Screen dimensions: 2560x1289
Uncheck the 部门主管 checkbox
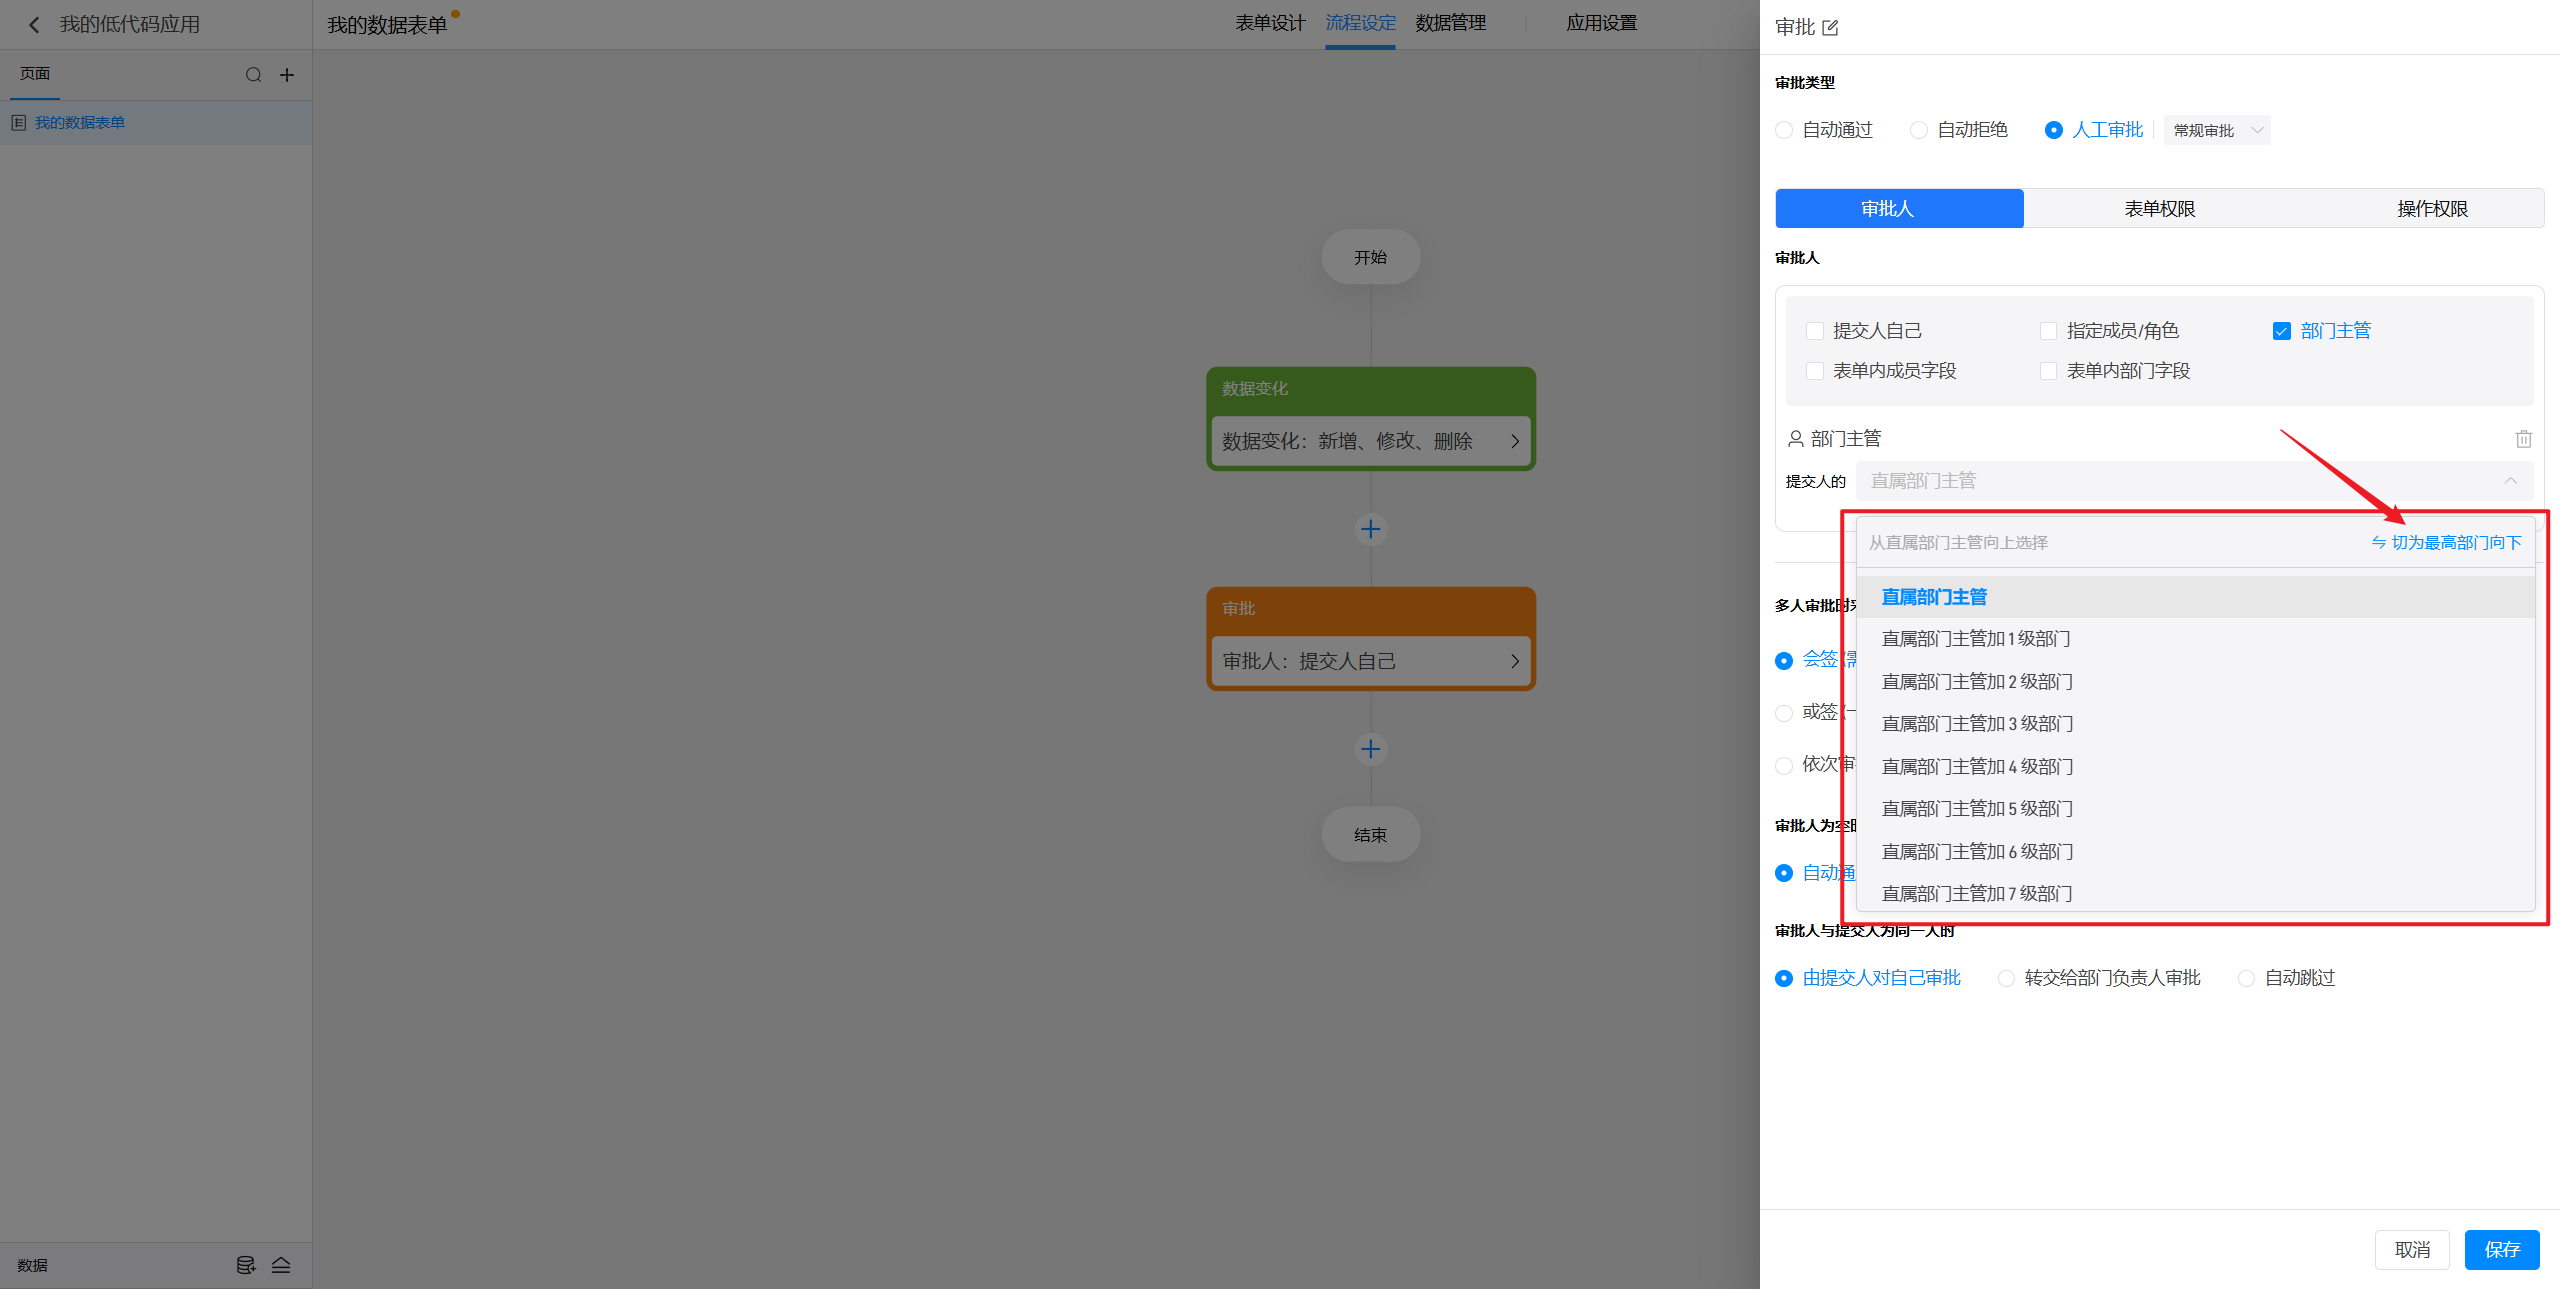pos(2282,331)
